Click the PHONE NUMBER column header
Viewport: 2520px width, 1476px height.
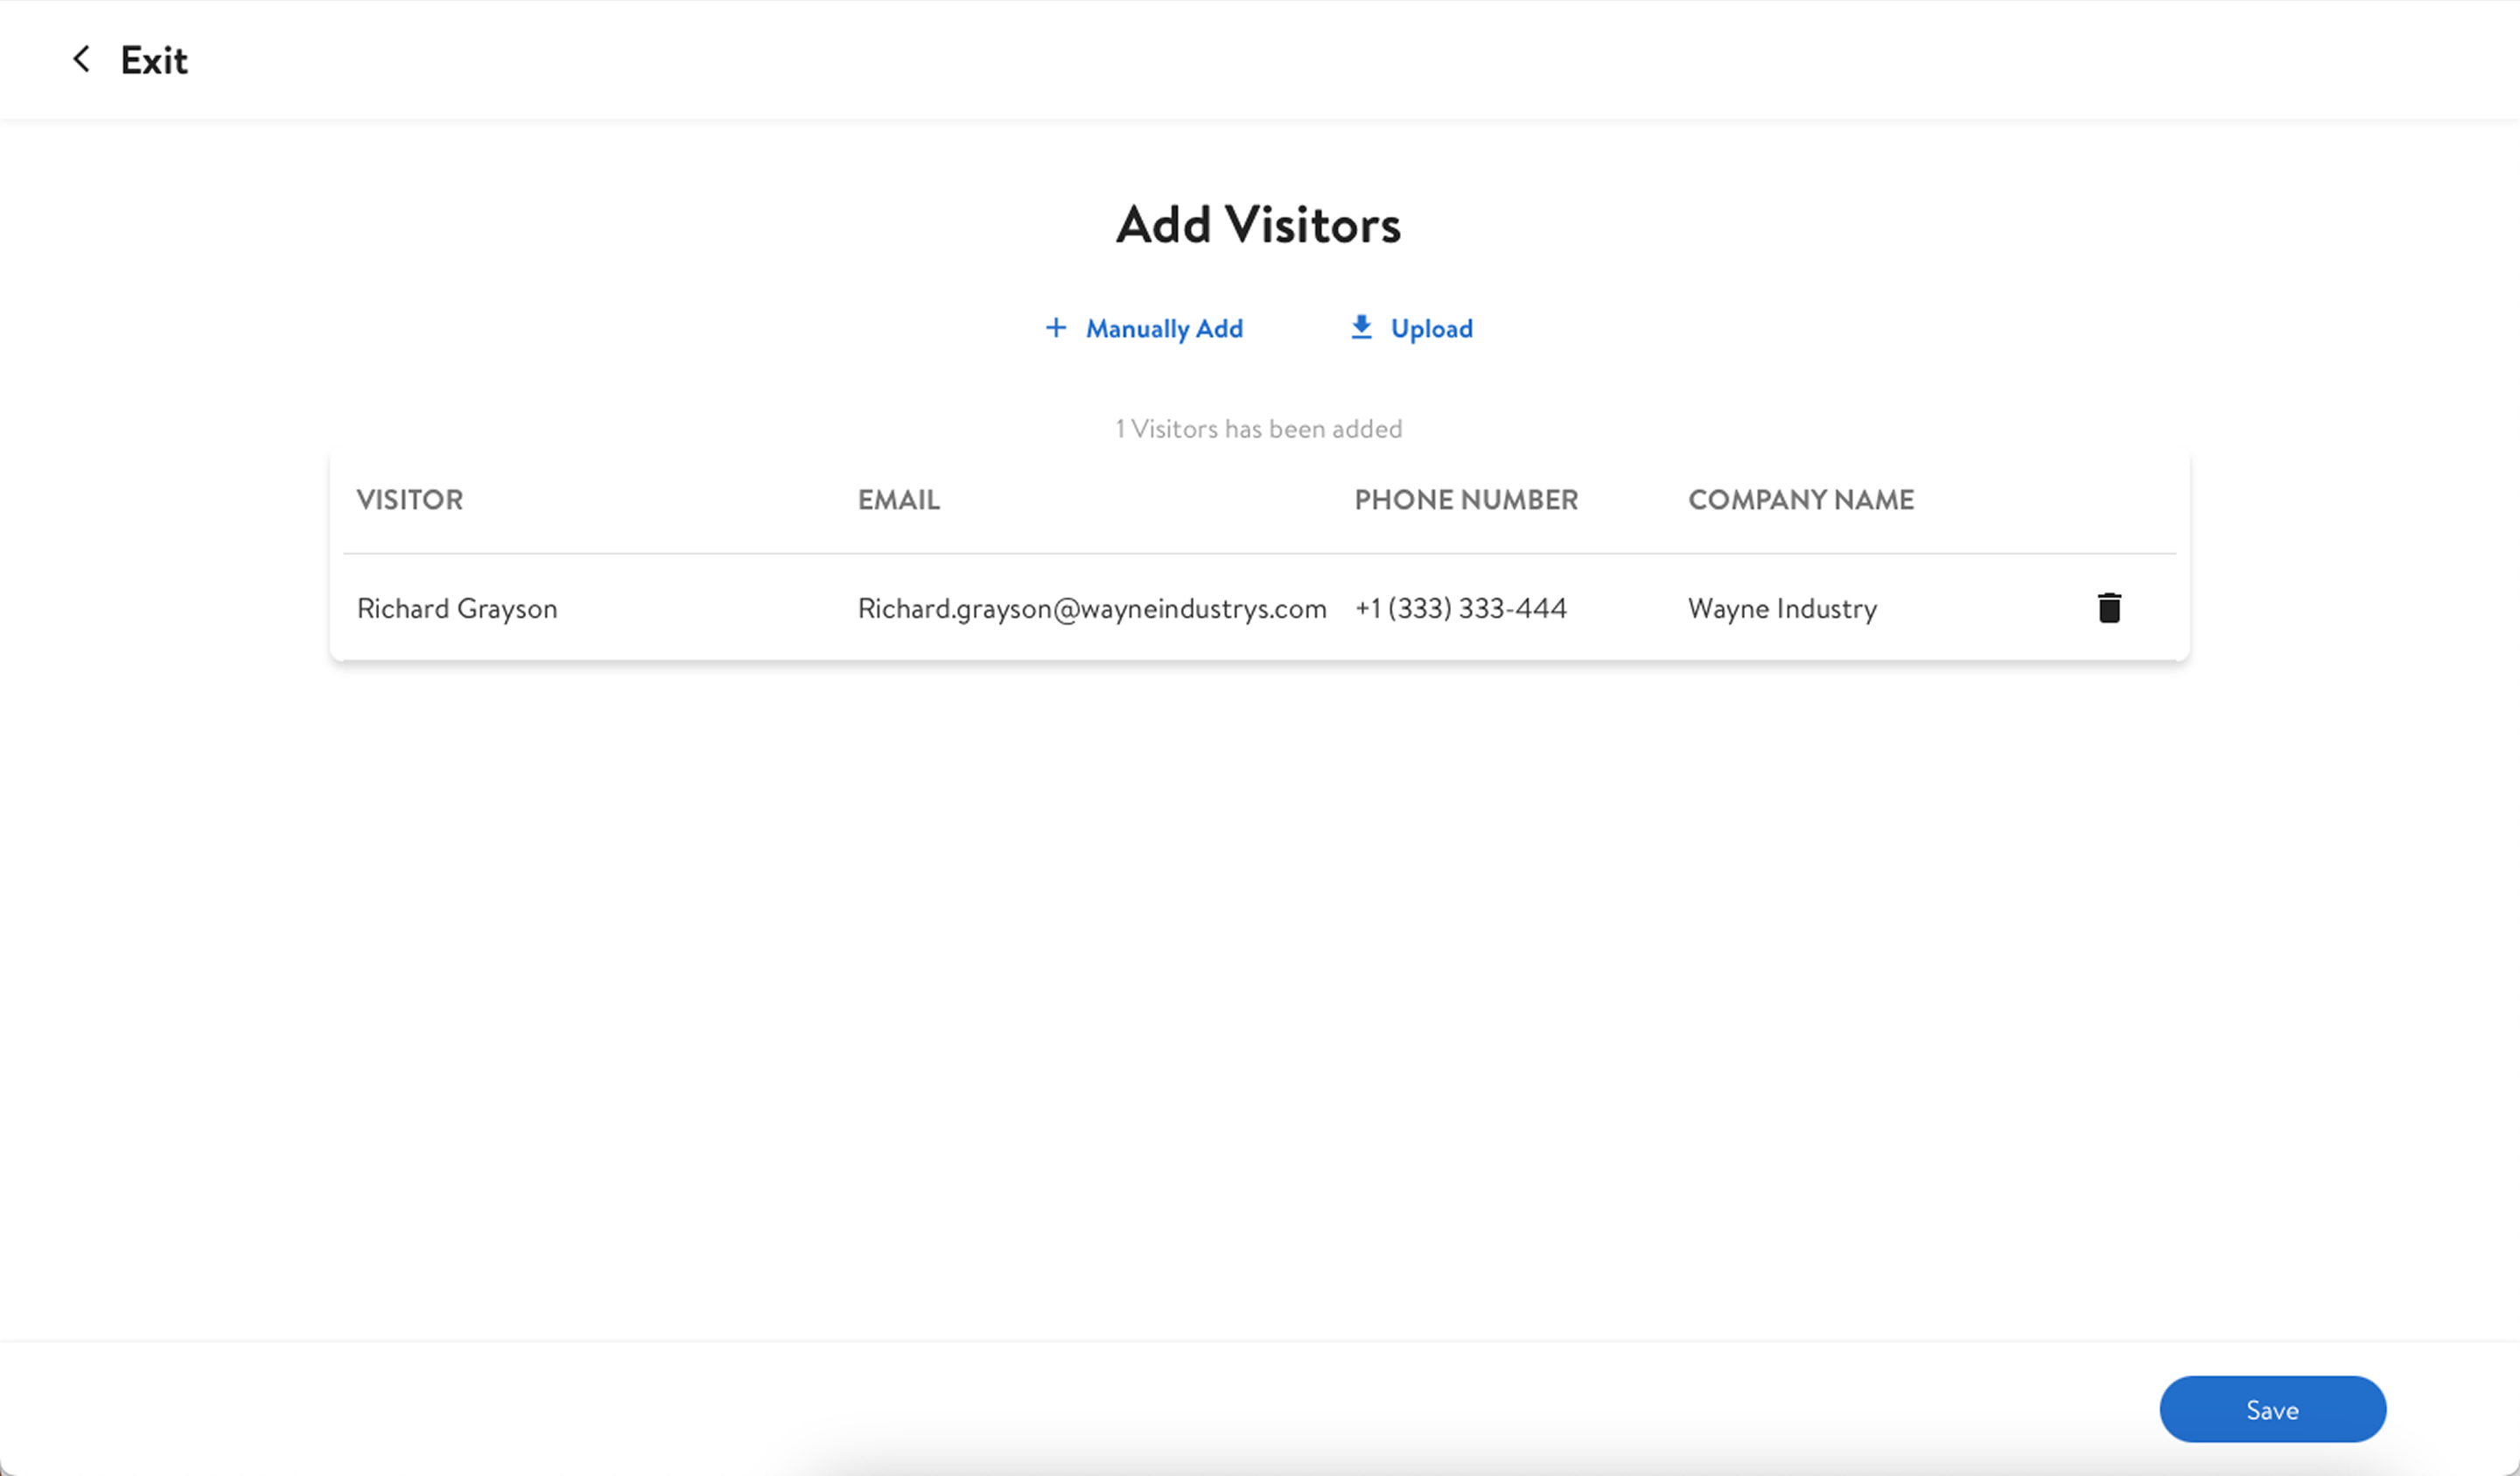(x=1466, y=500)
